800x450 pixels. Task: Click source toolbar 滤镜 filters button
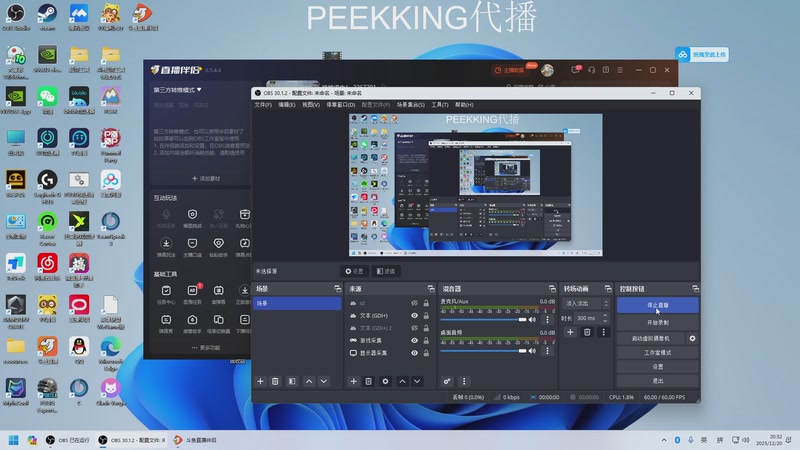click(386, 271)
